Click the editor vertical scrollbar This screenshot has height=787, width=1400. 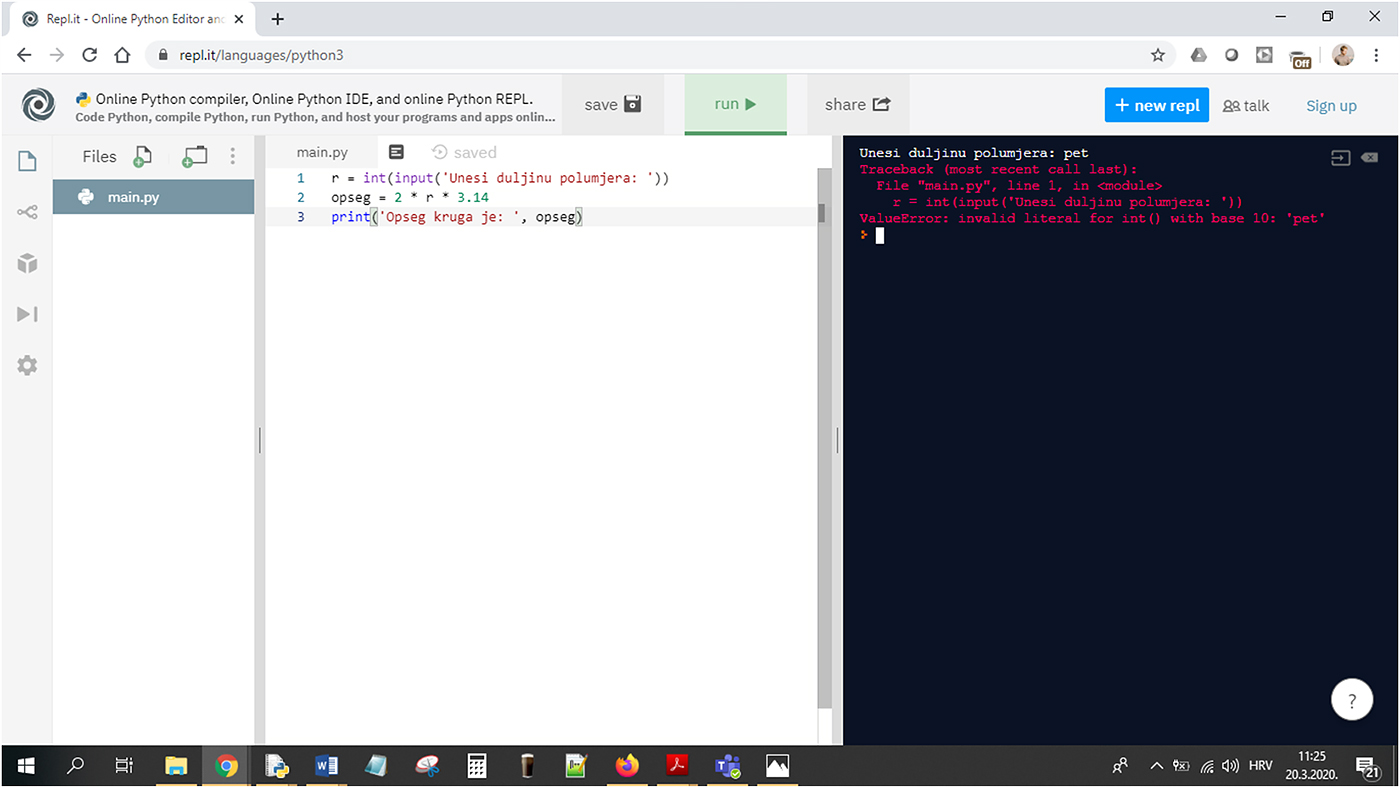(x=823, y=440)
